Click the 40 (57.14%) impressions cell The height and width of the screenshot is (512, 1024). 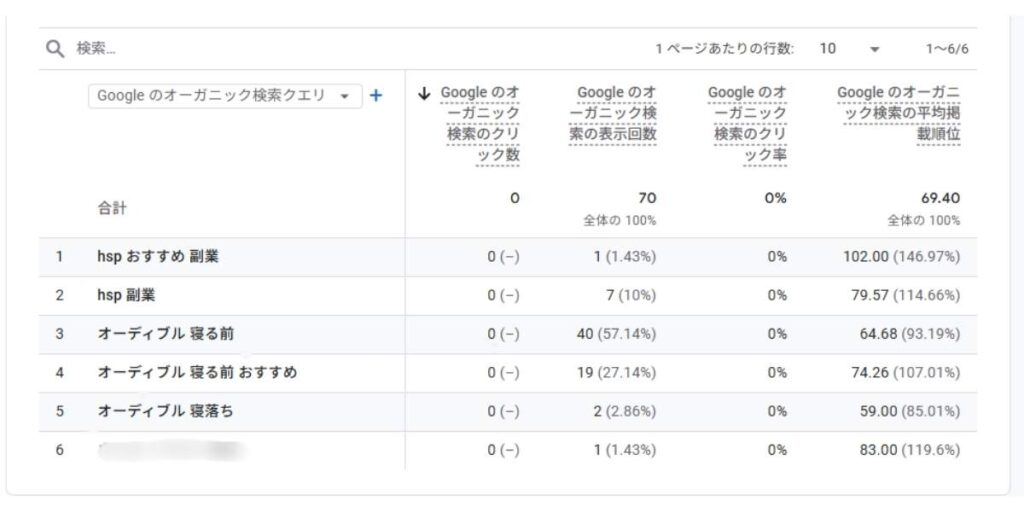616,334
